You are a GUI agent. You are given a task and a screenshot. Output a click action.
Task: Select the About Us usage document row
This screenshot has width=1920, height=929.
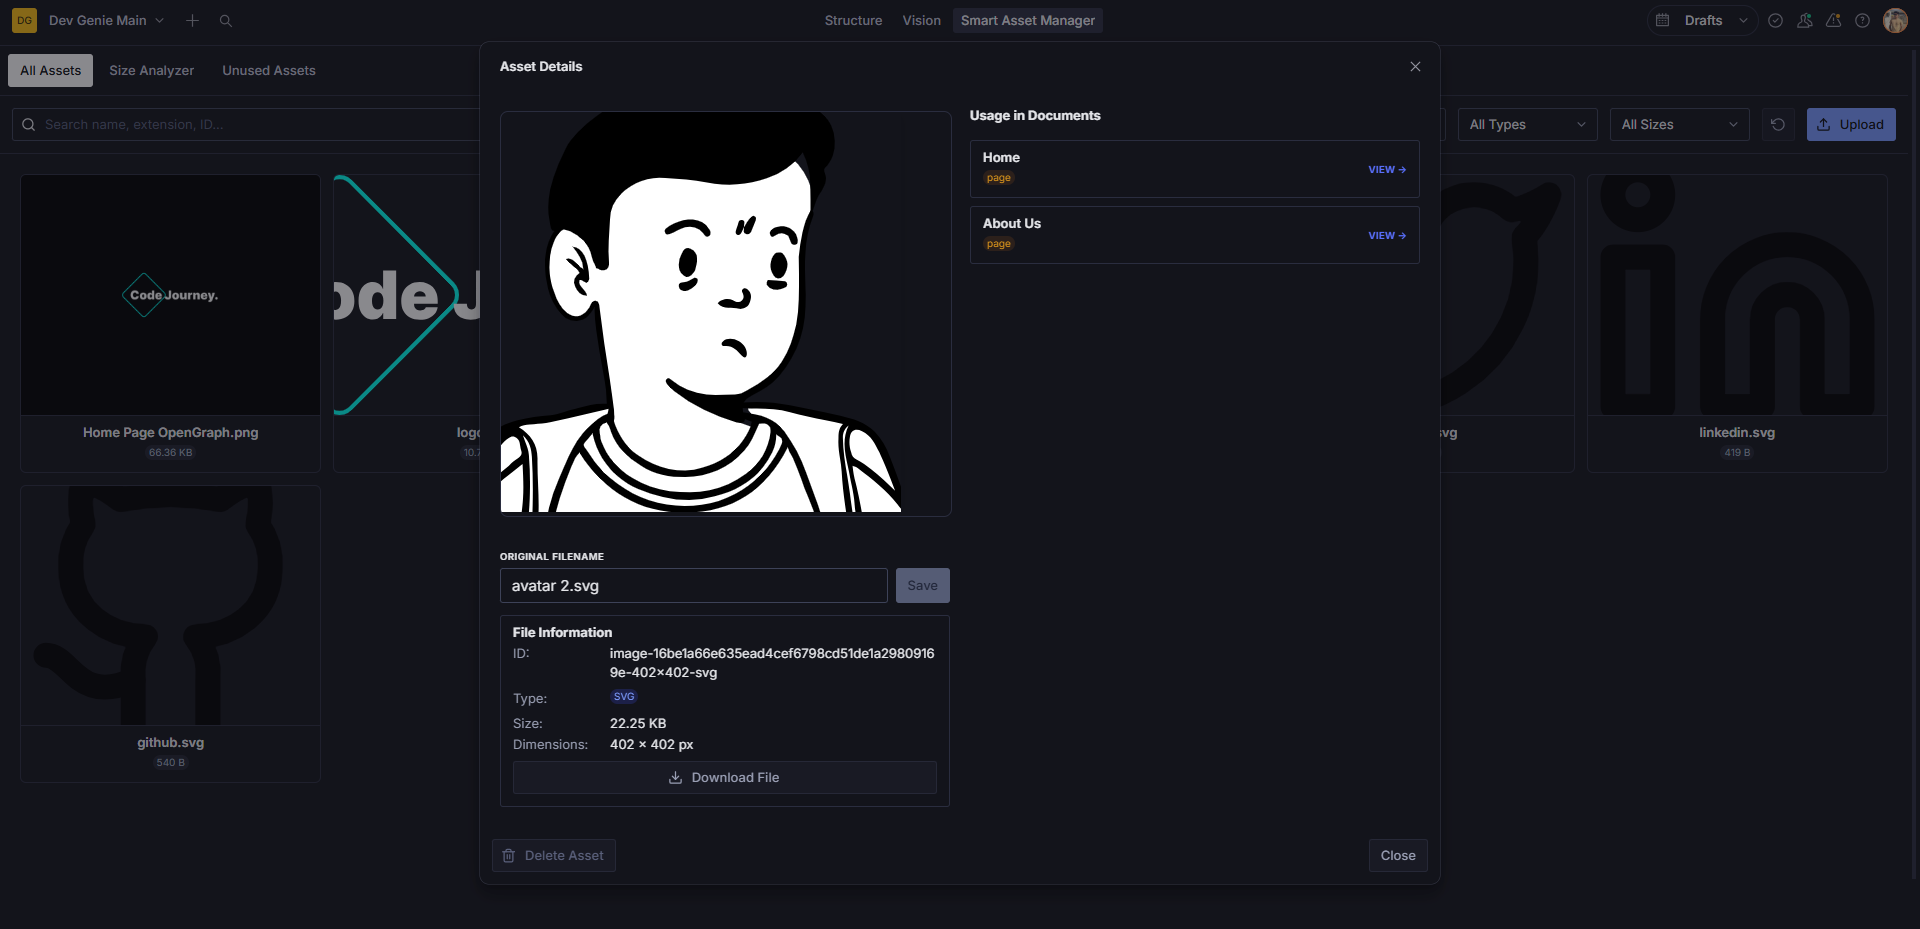1194,235
